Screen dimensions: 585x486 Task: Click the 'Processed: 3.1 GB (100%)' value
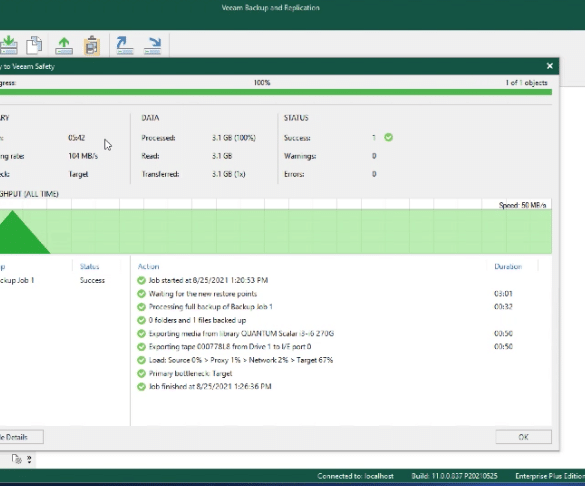tap(234, 138)
